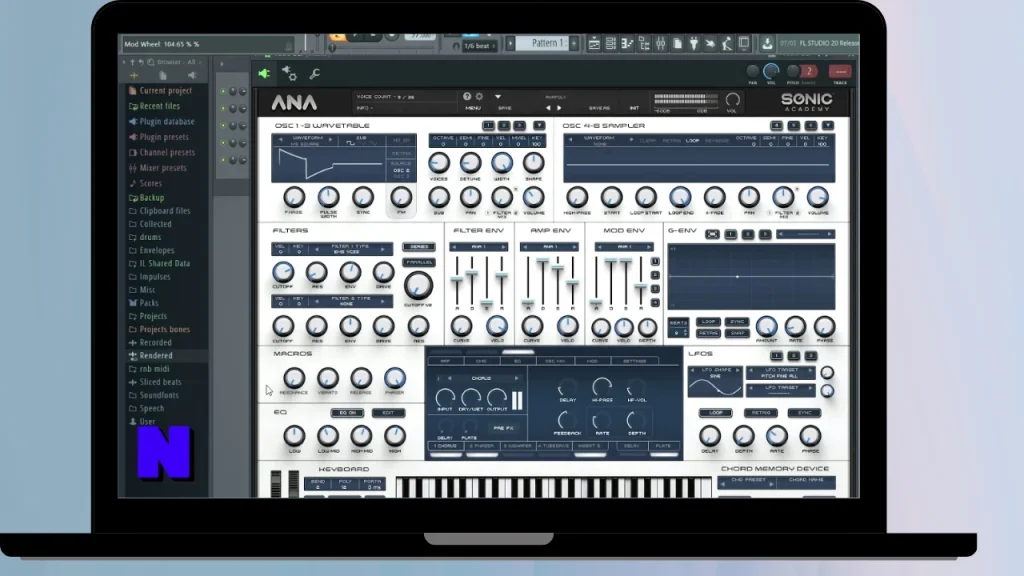The image size is (1024, 576).
Task: Click ANA help question mark icon
Action: coord(467,97)
